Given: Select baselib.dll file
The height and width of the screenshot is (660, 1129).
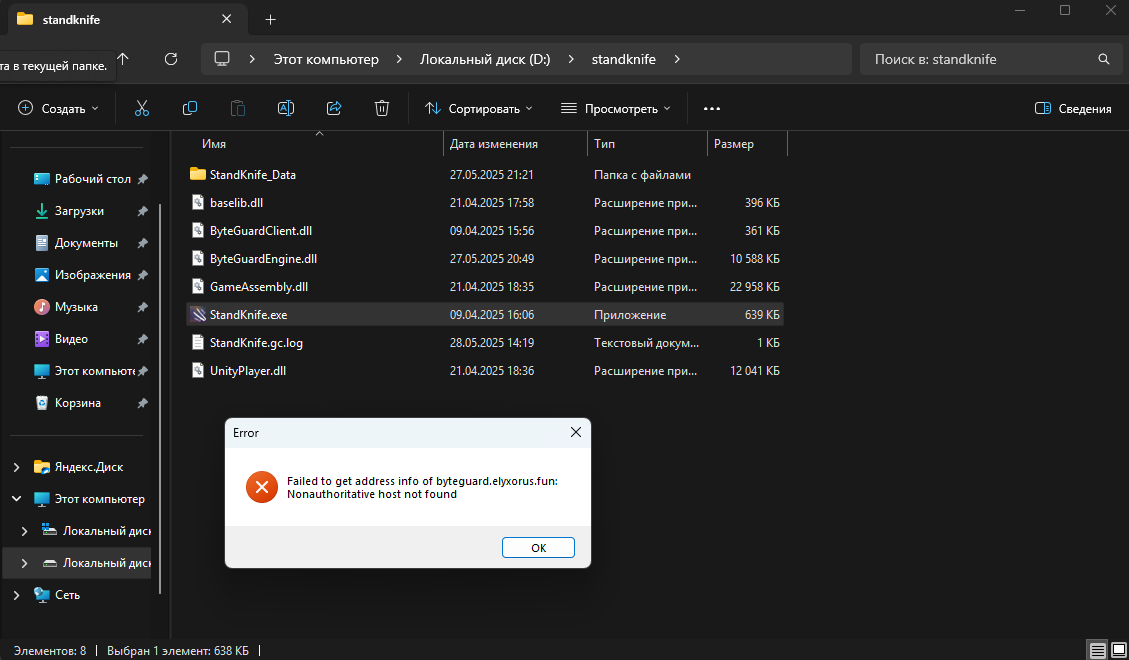Looking at the screenshot, I should (485, 203).
